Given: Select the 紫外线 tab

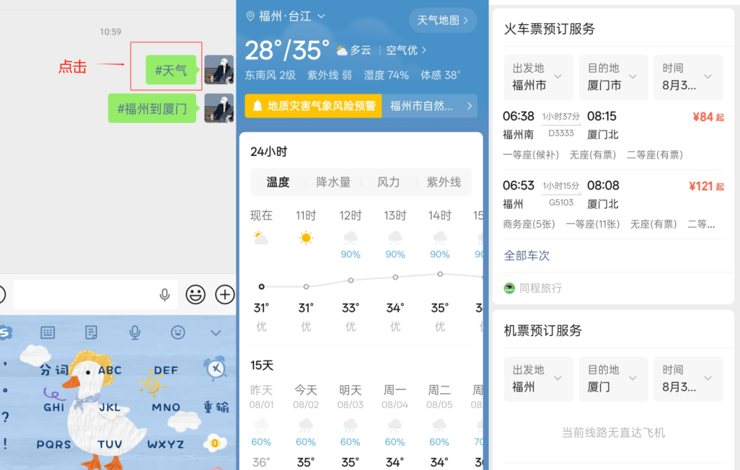Looking at the screenshot, I should click(x=443, y=182).
